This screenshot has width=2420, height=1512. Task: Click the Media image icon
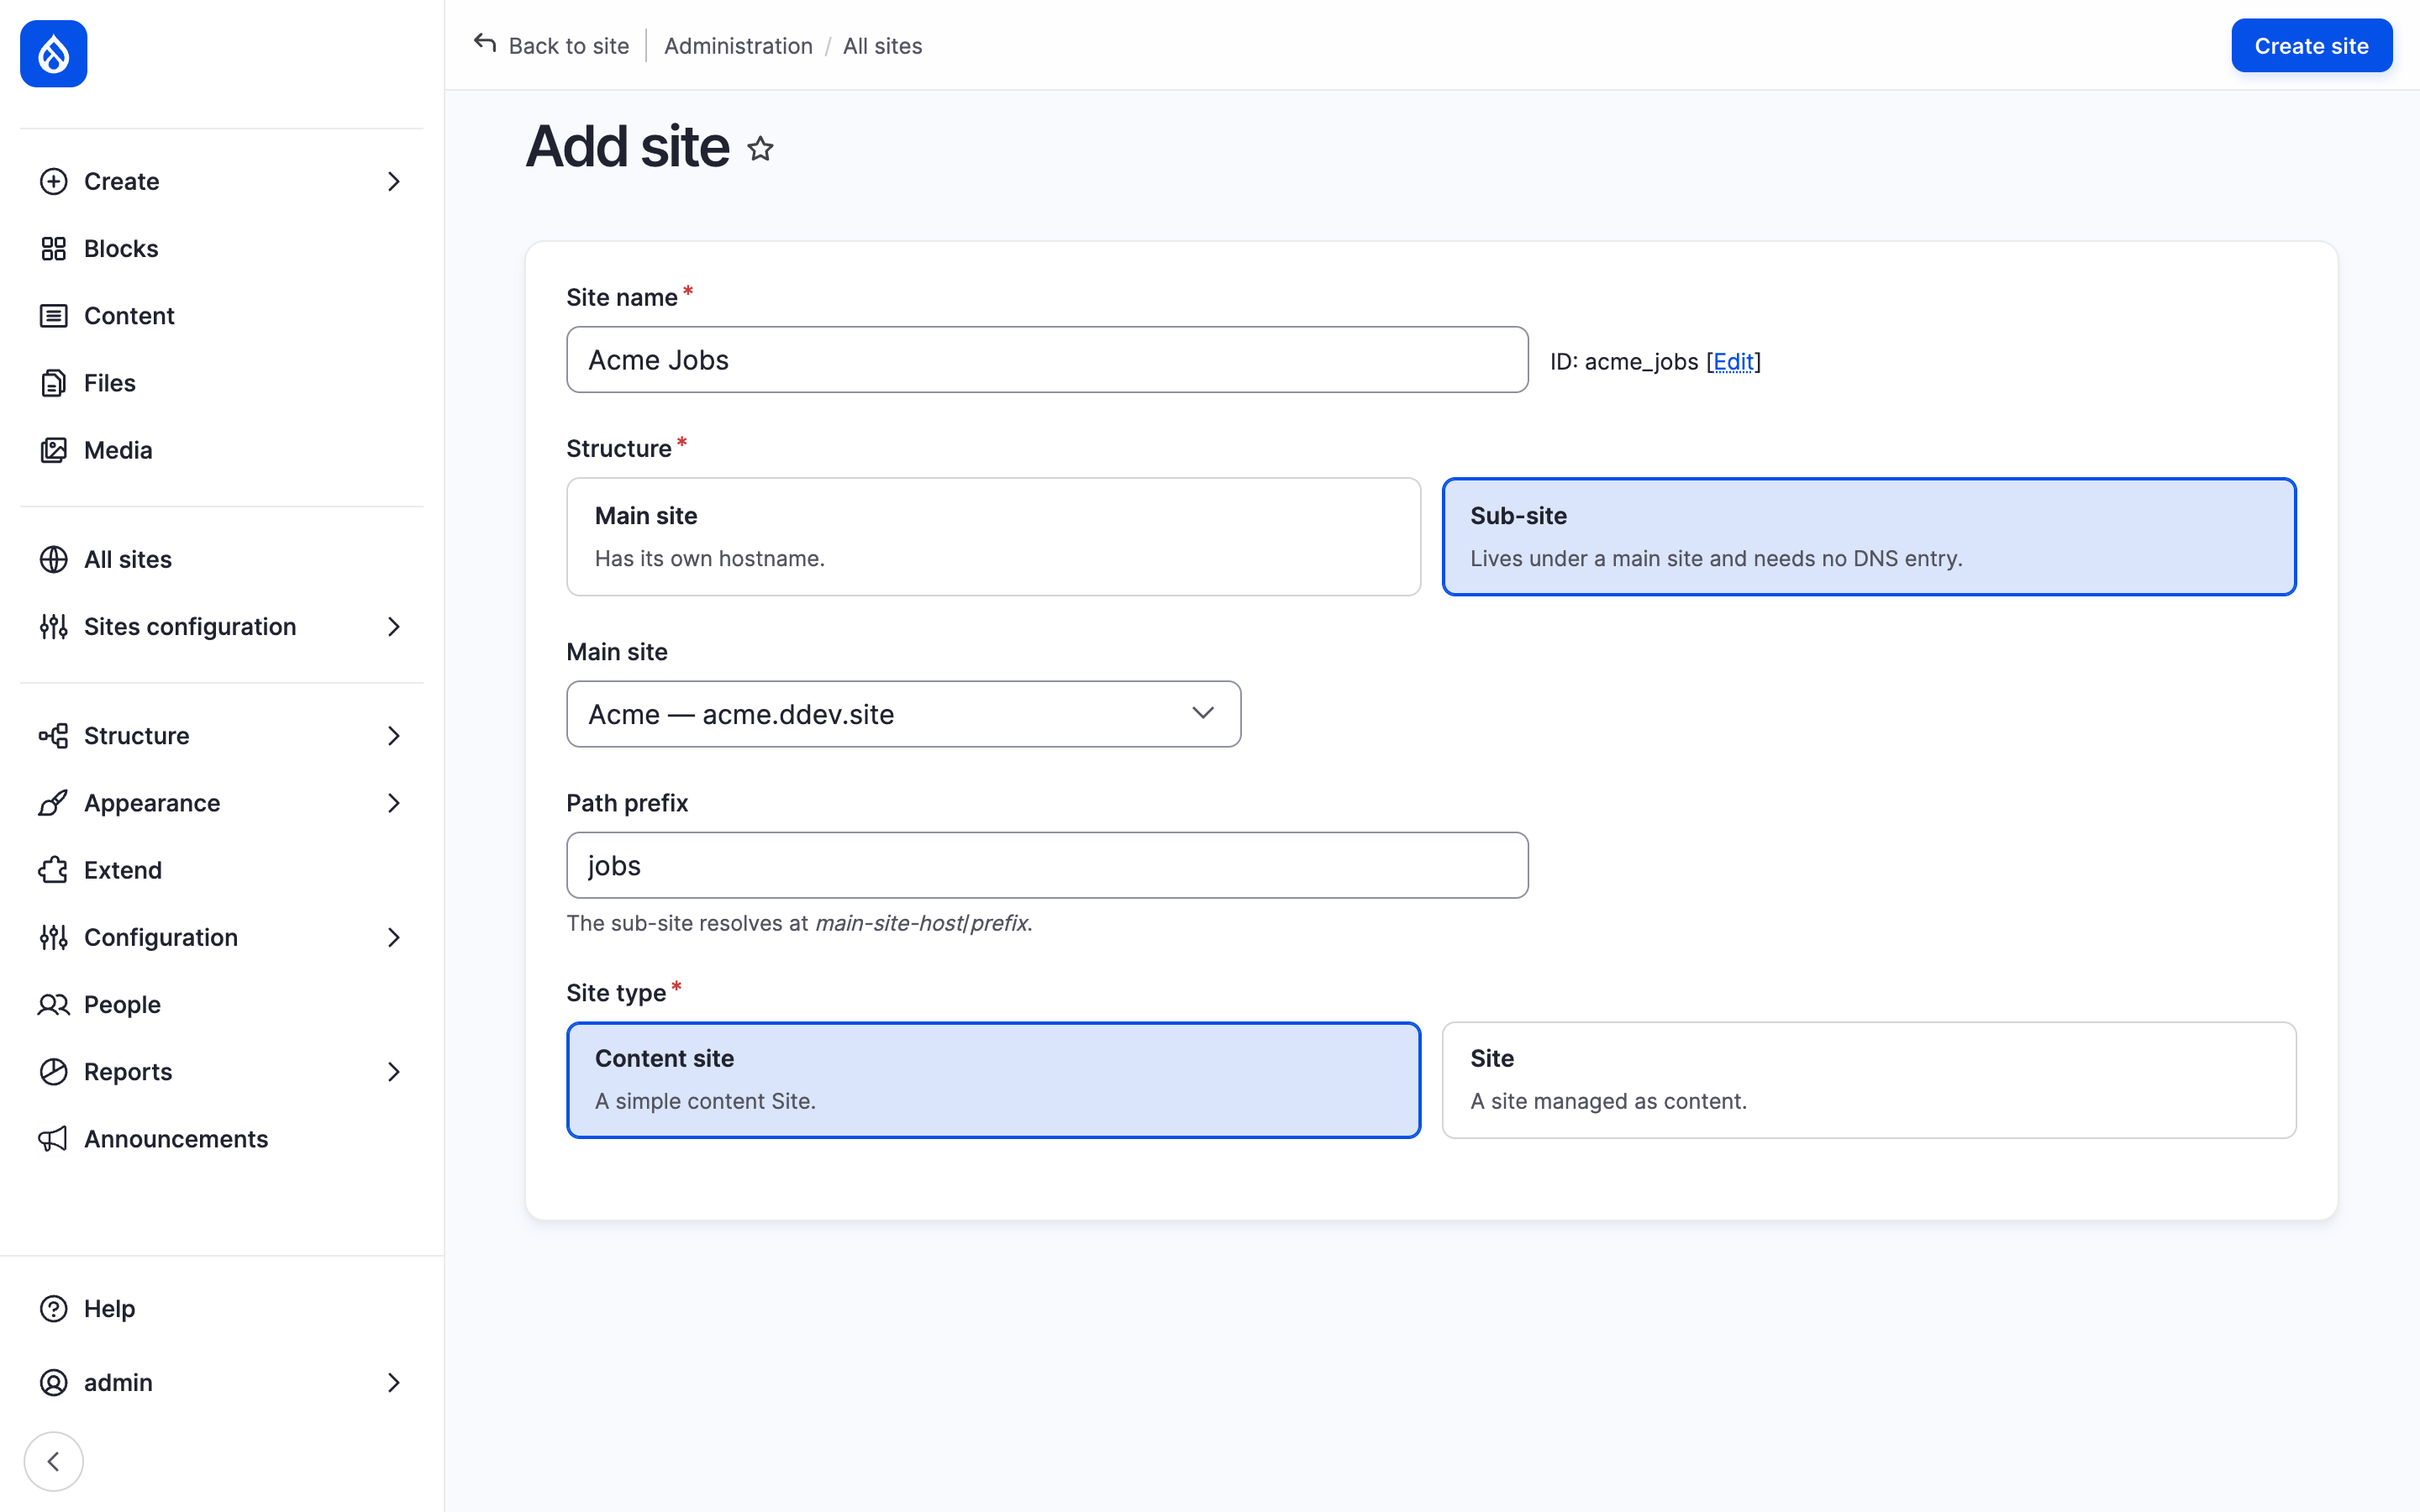[x=54, y=450]
